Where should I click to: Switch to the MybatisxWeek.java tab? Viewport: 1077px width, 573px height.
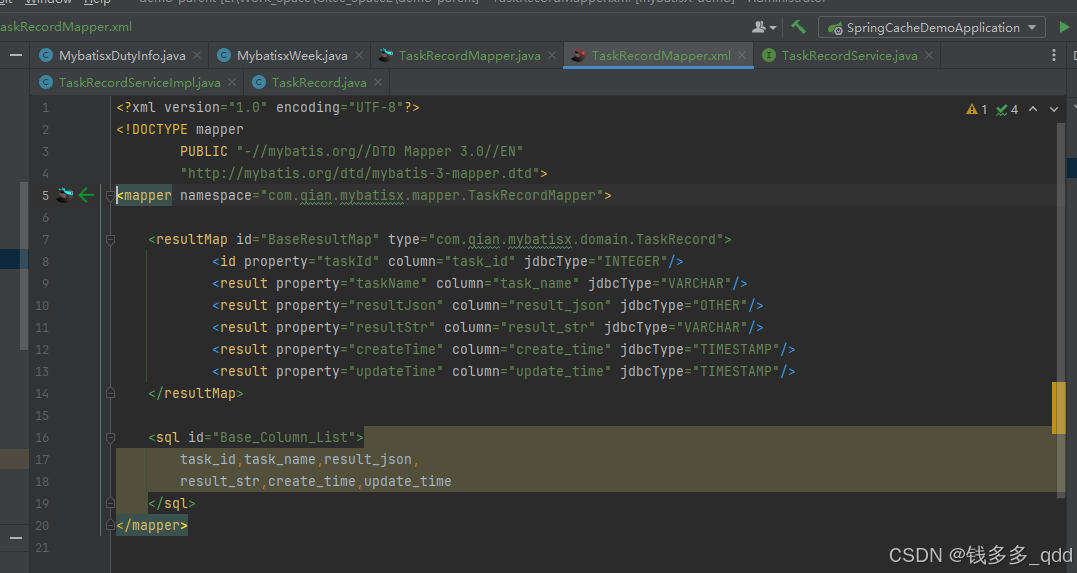[292, 56]
